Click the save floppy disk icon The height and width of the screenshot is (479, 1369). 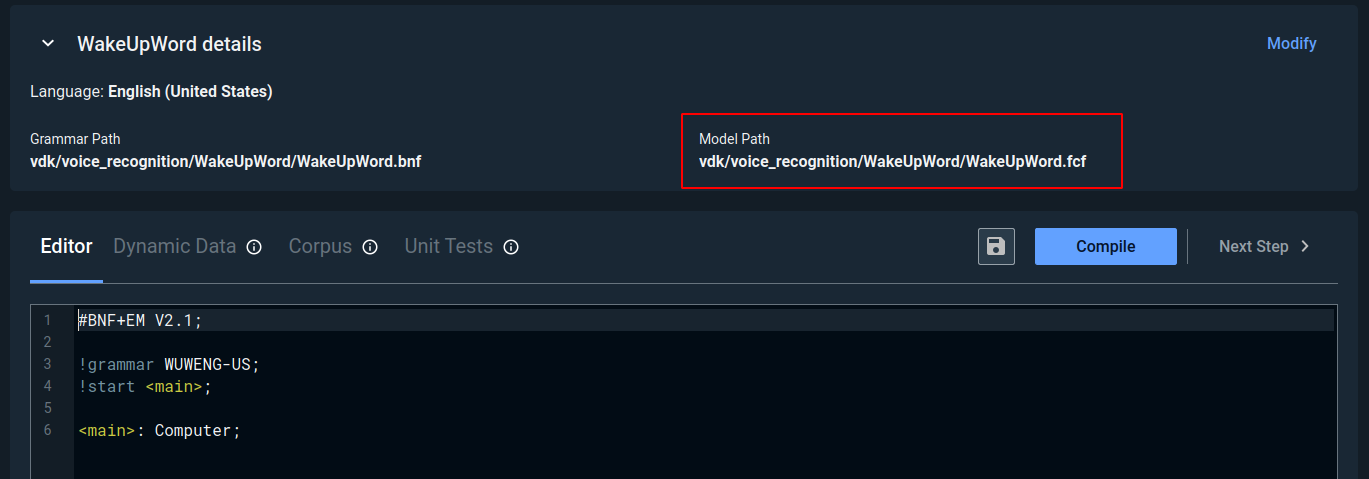[996, 246]
